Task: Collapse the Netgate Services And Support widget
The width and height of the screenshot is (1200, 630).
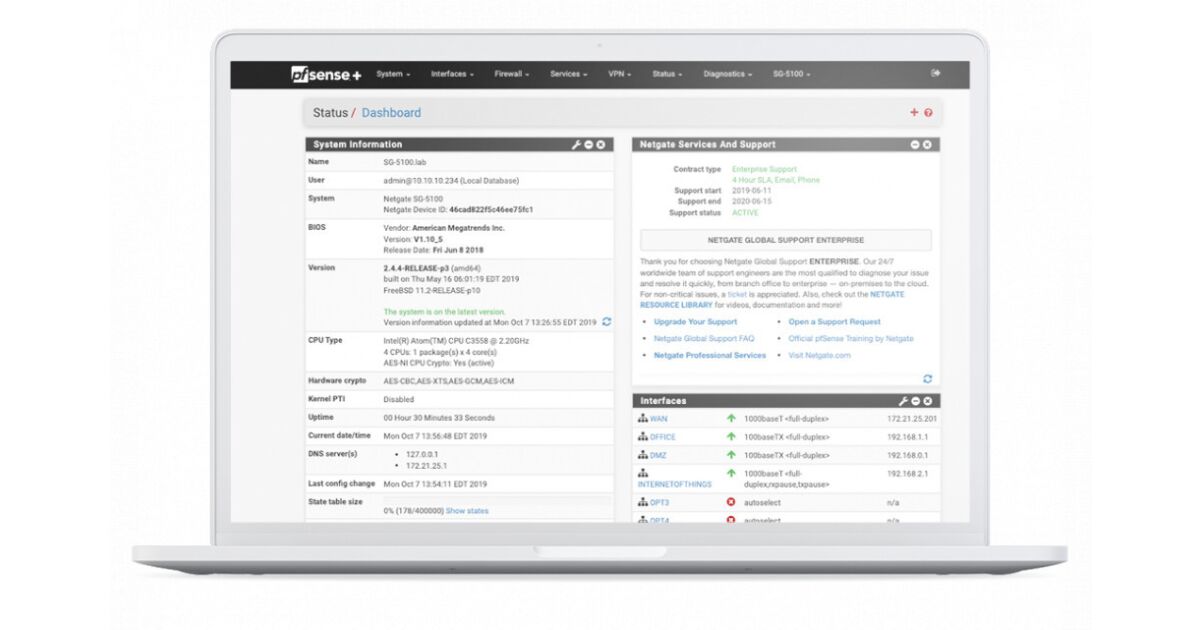Action: (914, 145)
